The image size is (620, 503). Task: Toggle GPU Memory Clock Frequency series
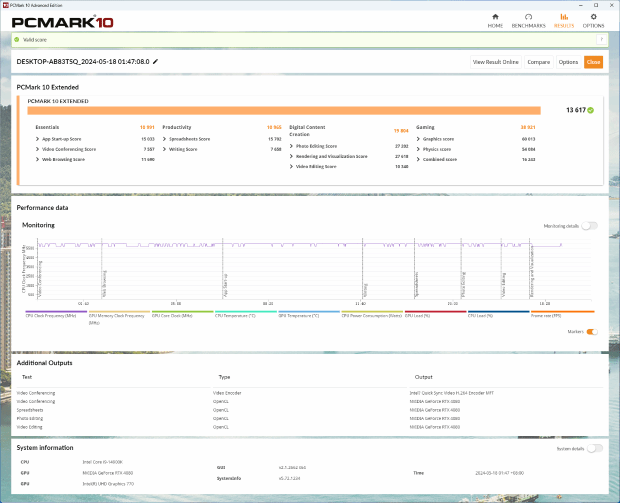coord(117,316)
